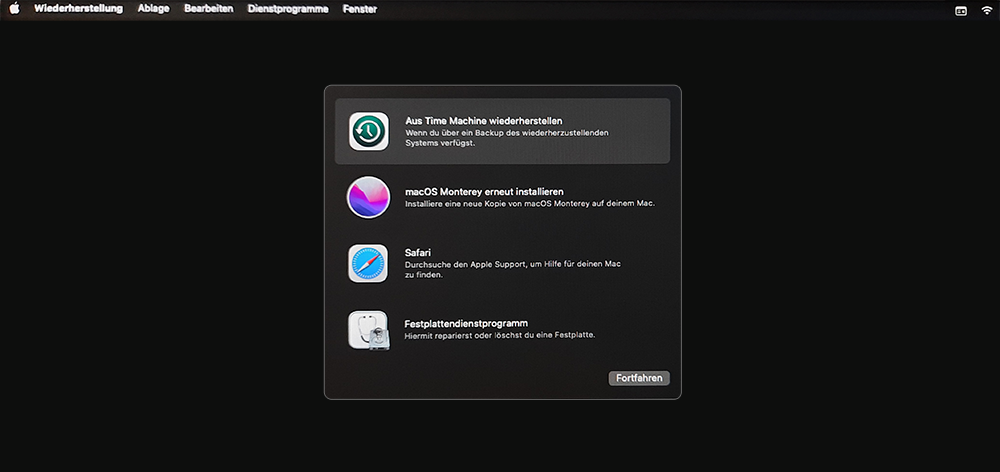
Task: Click the Time Machine icon
Action: coord(369,131)
